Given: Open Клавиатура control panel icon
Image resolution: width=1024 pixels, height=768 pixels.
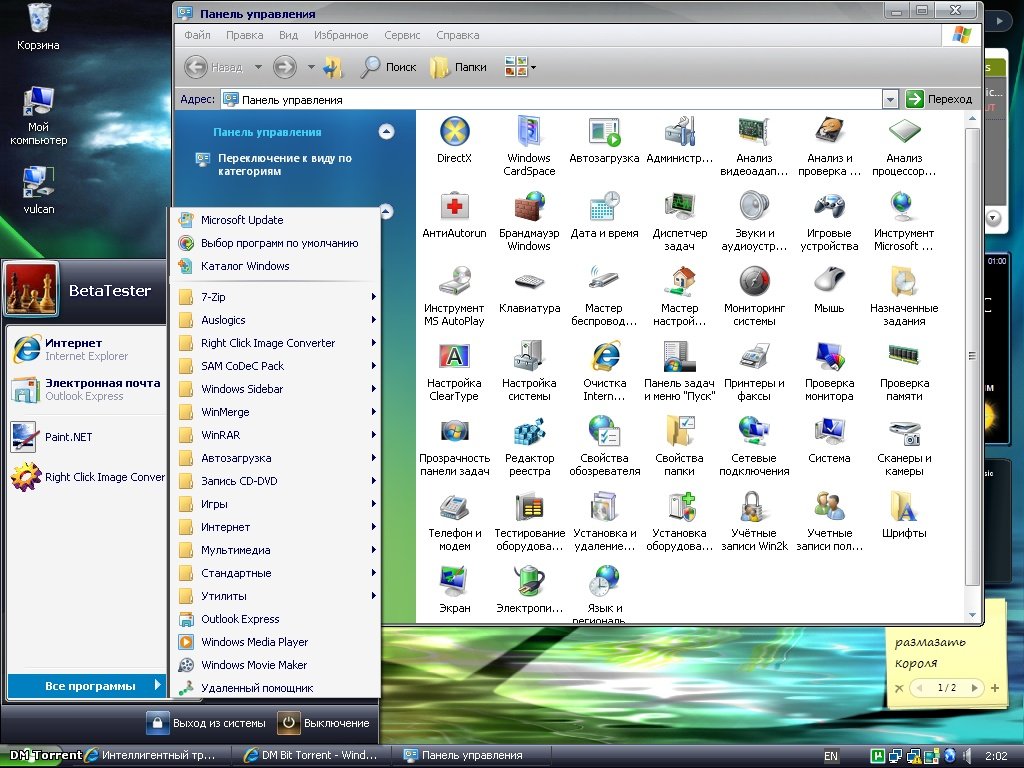Looking at the screenshot, I should tap(529, 289).
